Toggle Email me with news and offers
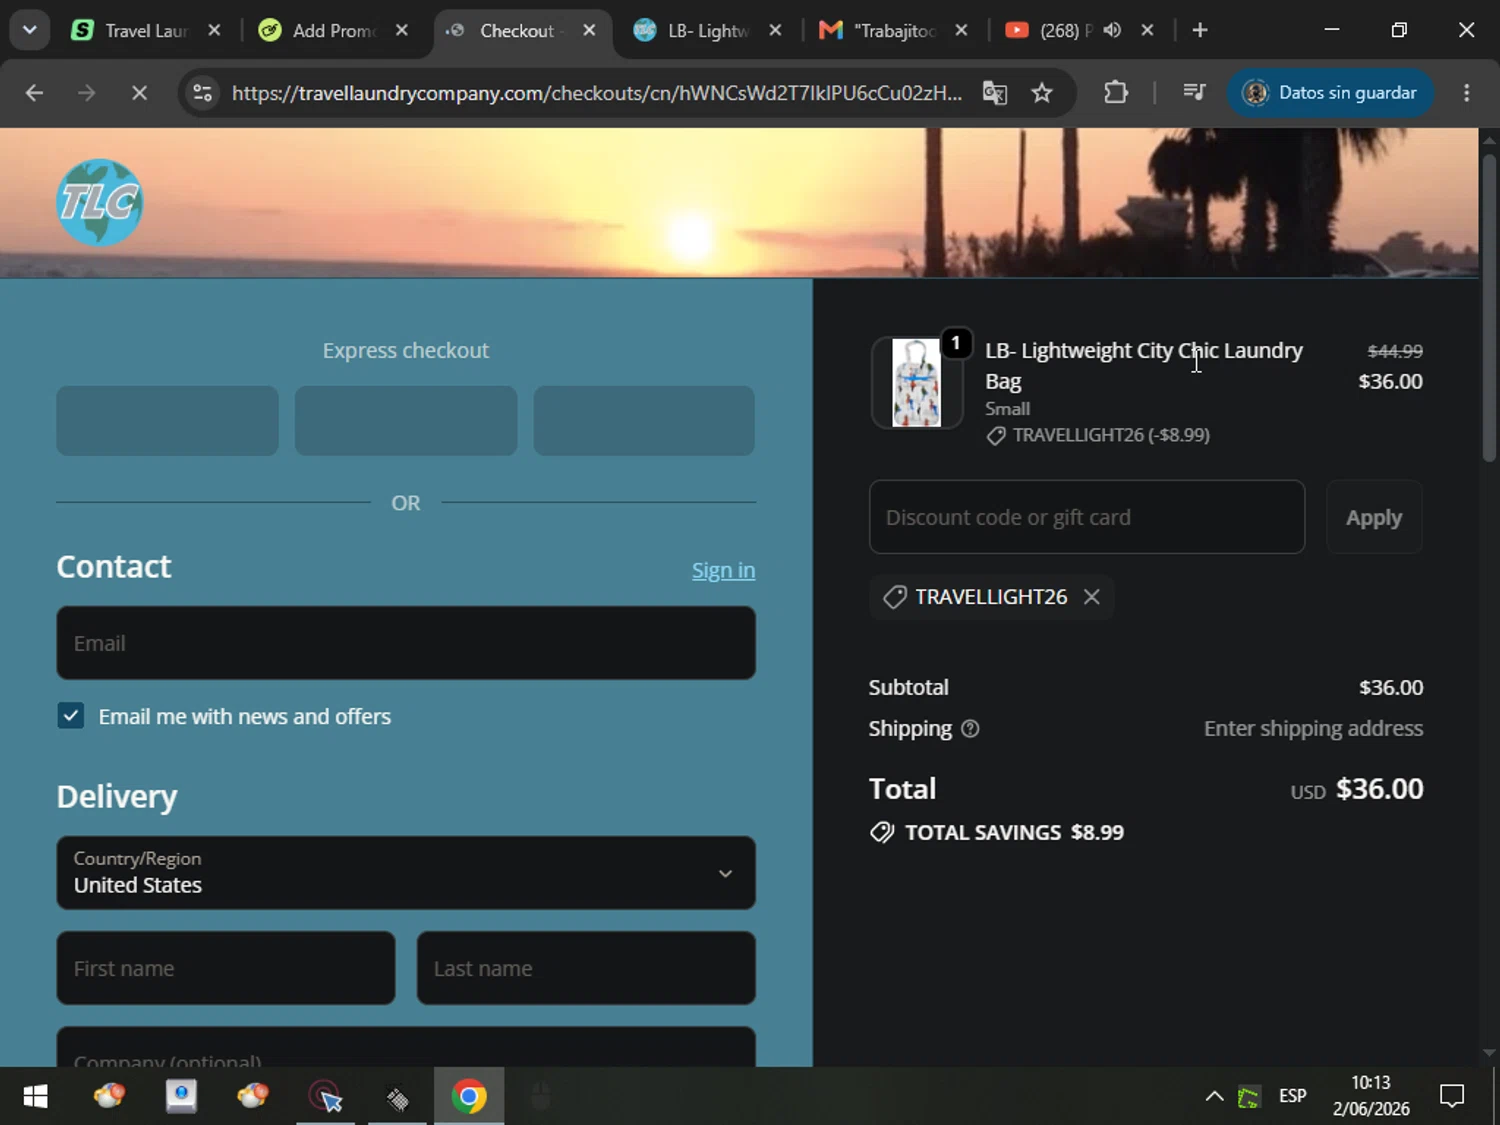This screenshot has width=1500, height=1125. click(x=71, y=716)
